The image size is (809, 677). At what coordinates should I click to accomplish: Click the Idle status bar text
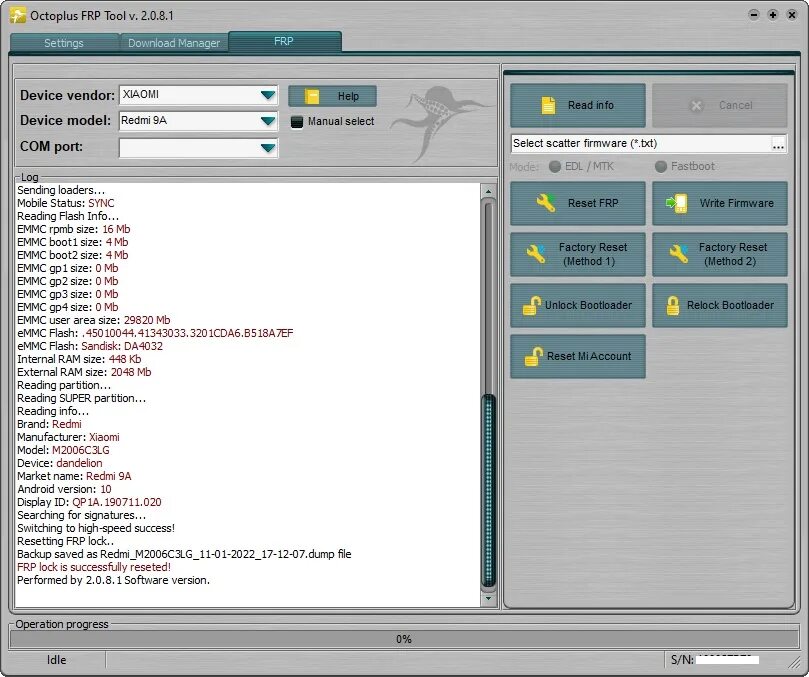[57, 660]
